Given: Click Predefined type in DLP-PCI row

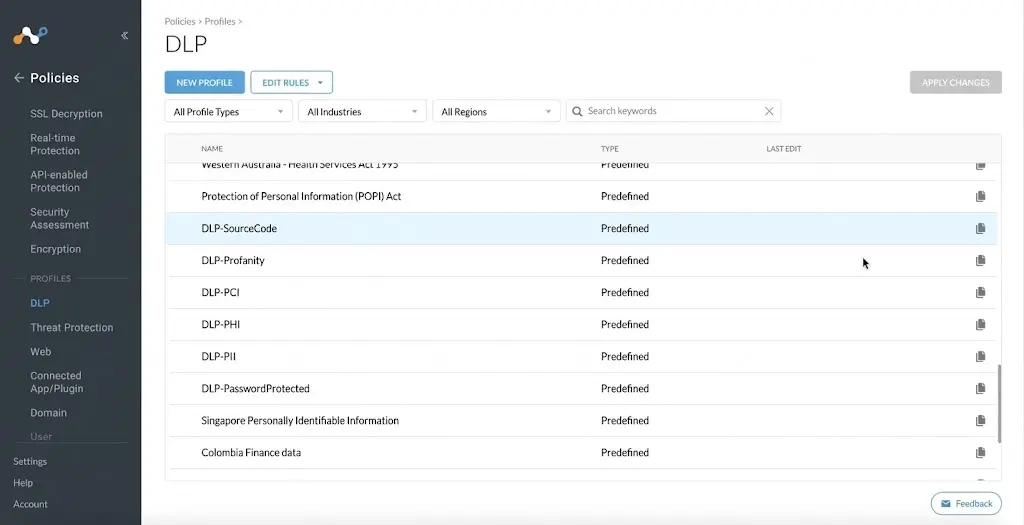Looking at the screenshot, I should point(625,293).
